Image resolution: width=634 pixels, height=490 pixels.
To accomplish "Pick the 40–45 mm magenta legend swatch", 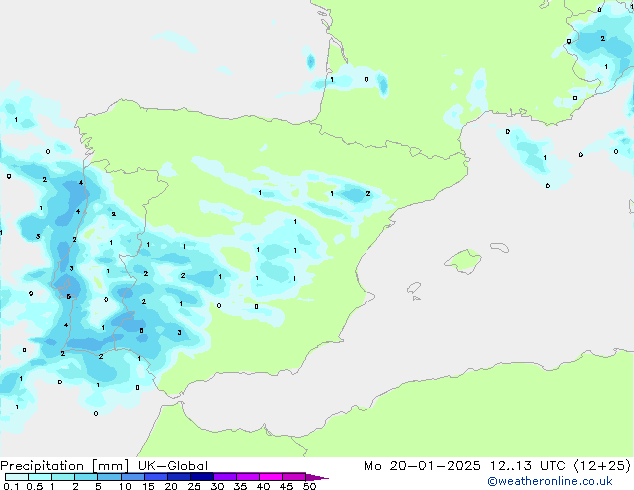I will click(271, 477).
